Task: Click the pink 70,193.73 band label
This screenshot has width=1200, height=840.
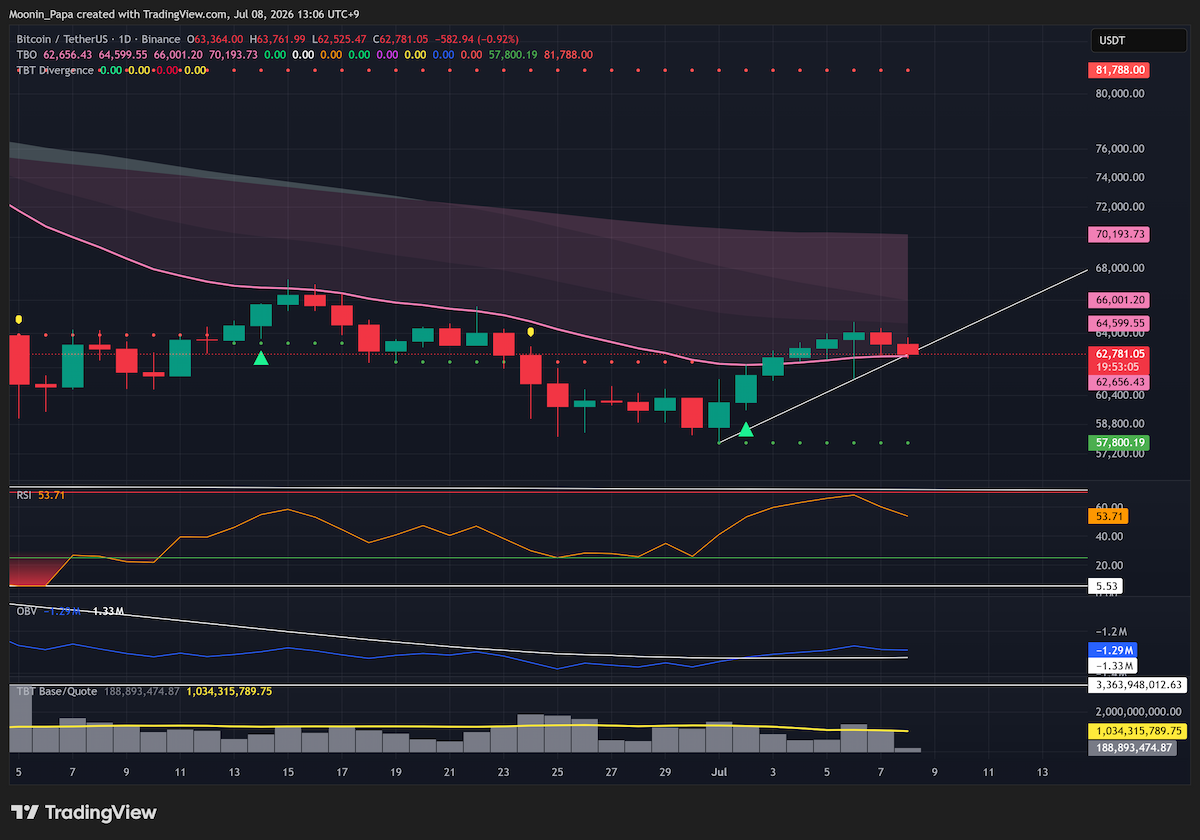Action: 1120,236
